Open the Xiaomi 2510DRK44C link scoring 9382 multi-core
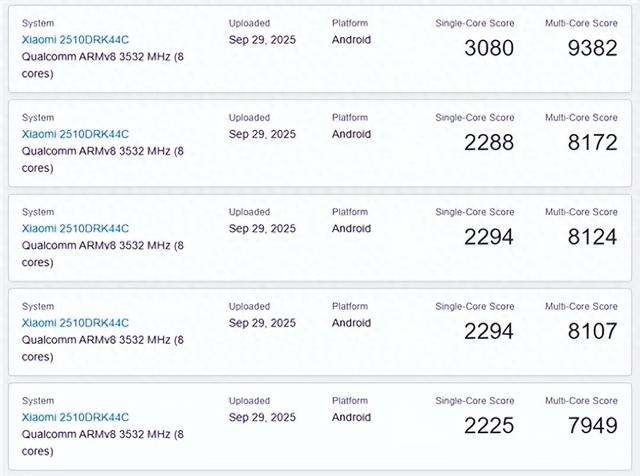The image size is (640, 476). [x=76, y=40]
